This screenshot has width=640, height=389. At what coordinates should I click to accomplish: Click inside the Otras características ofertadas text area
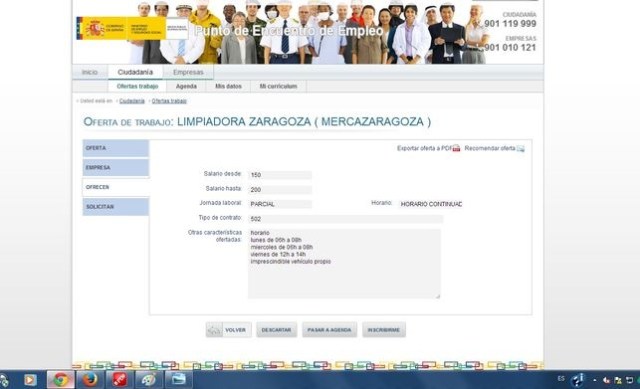click(x=344, y=264)
